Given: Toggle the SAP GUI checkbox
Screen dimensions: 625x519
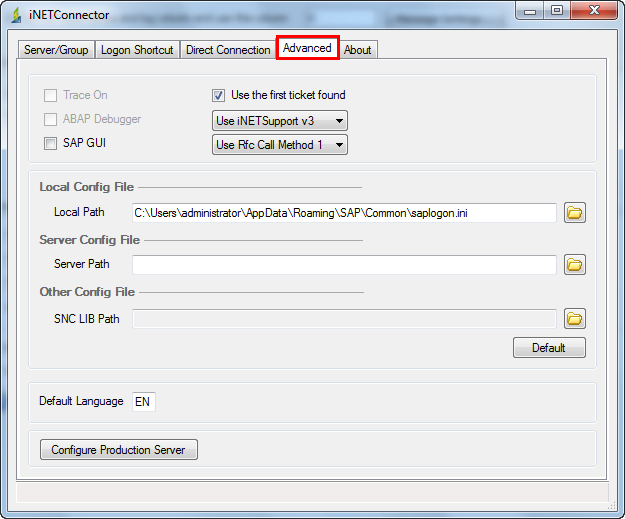Looking at the screenshot, I should 50,144.
